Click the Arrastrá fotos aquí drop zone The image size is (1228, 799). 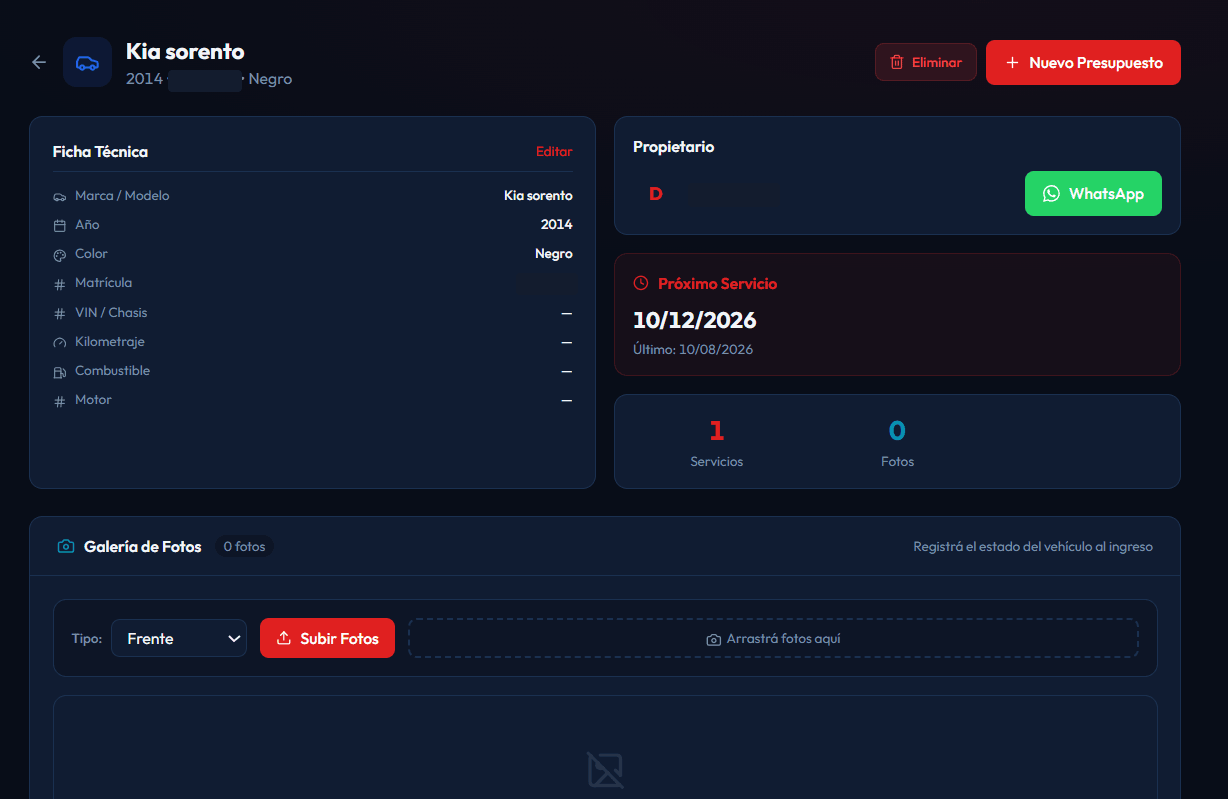(x=773, y=638)
